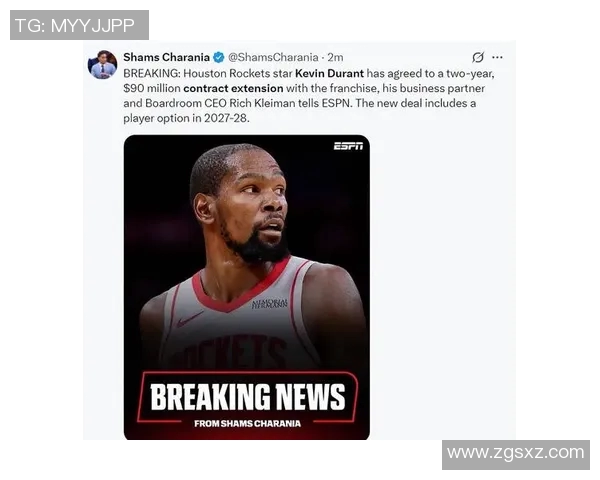The image size is (600, 480).
Task: Click the Nike swoosh on the jersey
Action: coord(190,319)
